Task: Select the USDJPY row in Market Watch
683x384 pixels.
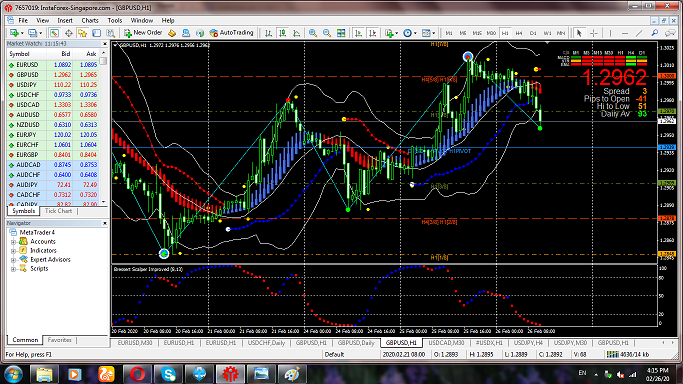Action: (53, 85)
